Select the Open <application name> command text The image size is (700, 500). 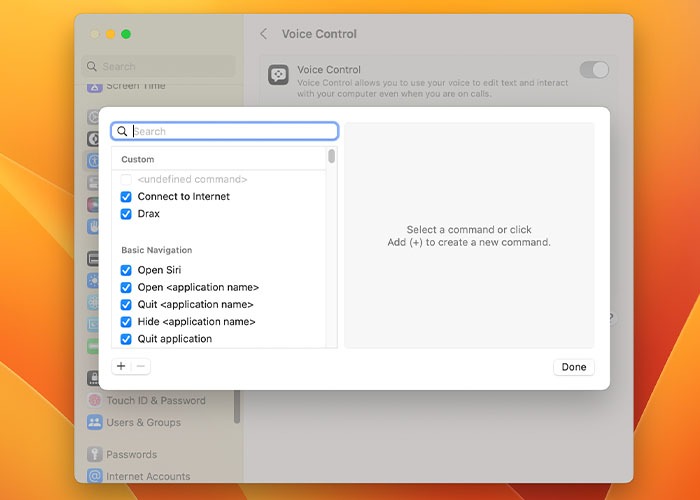[x=198, y=287]
